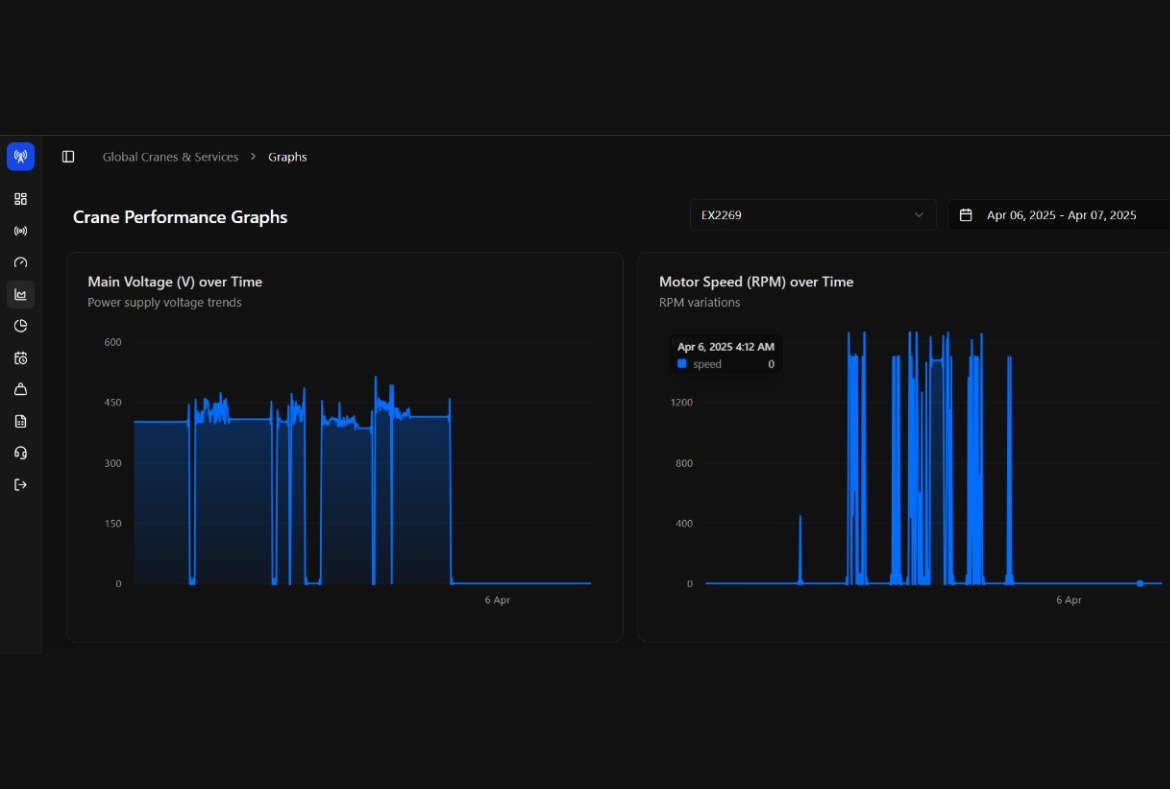Open the headset support icon
Viewport: 1170px width, 789px height.
[x=20, y=453]
